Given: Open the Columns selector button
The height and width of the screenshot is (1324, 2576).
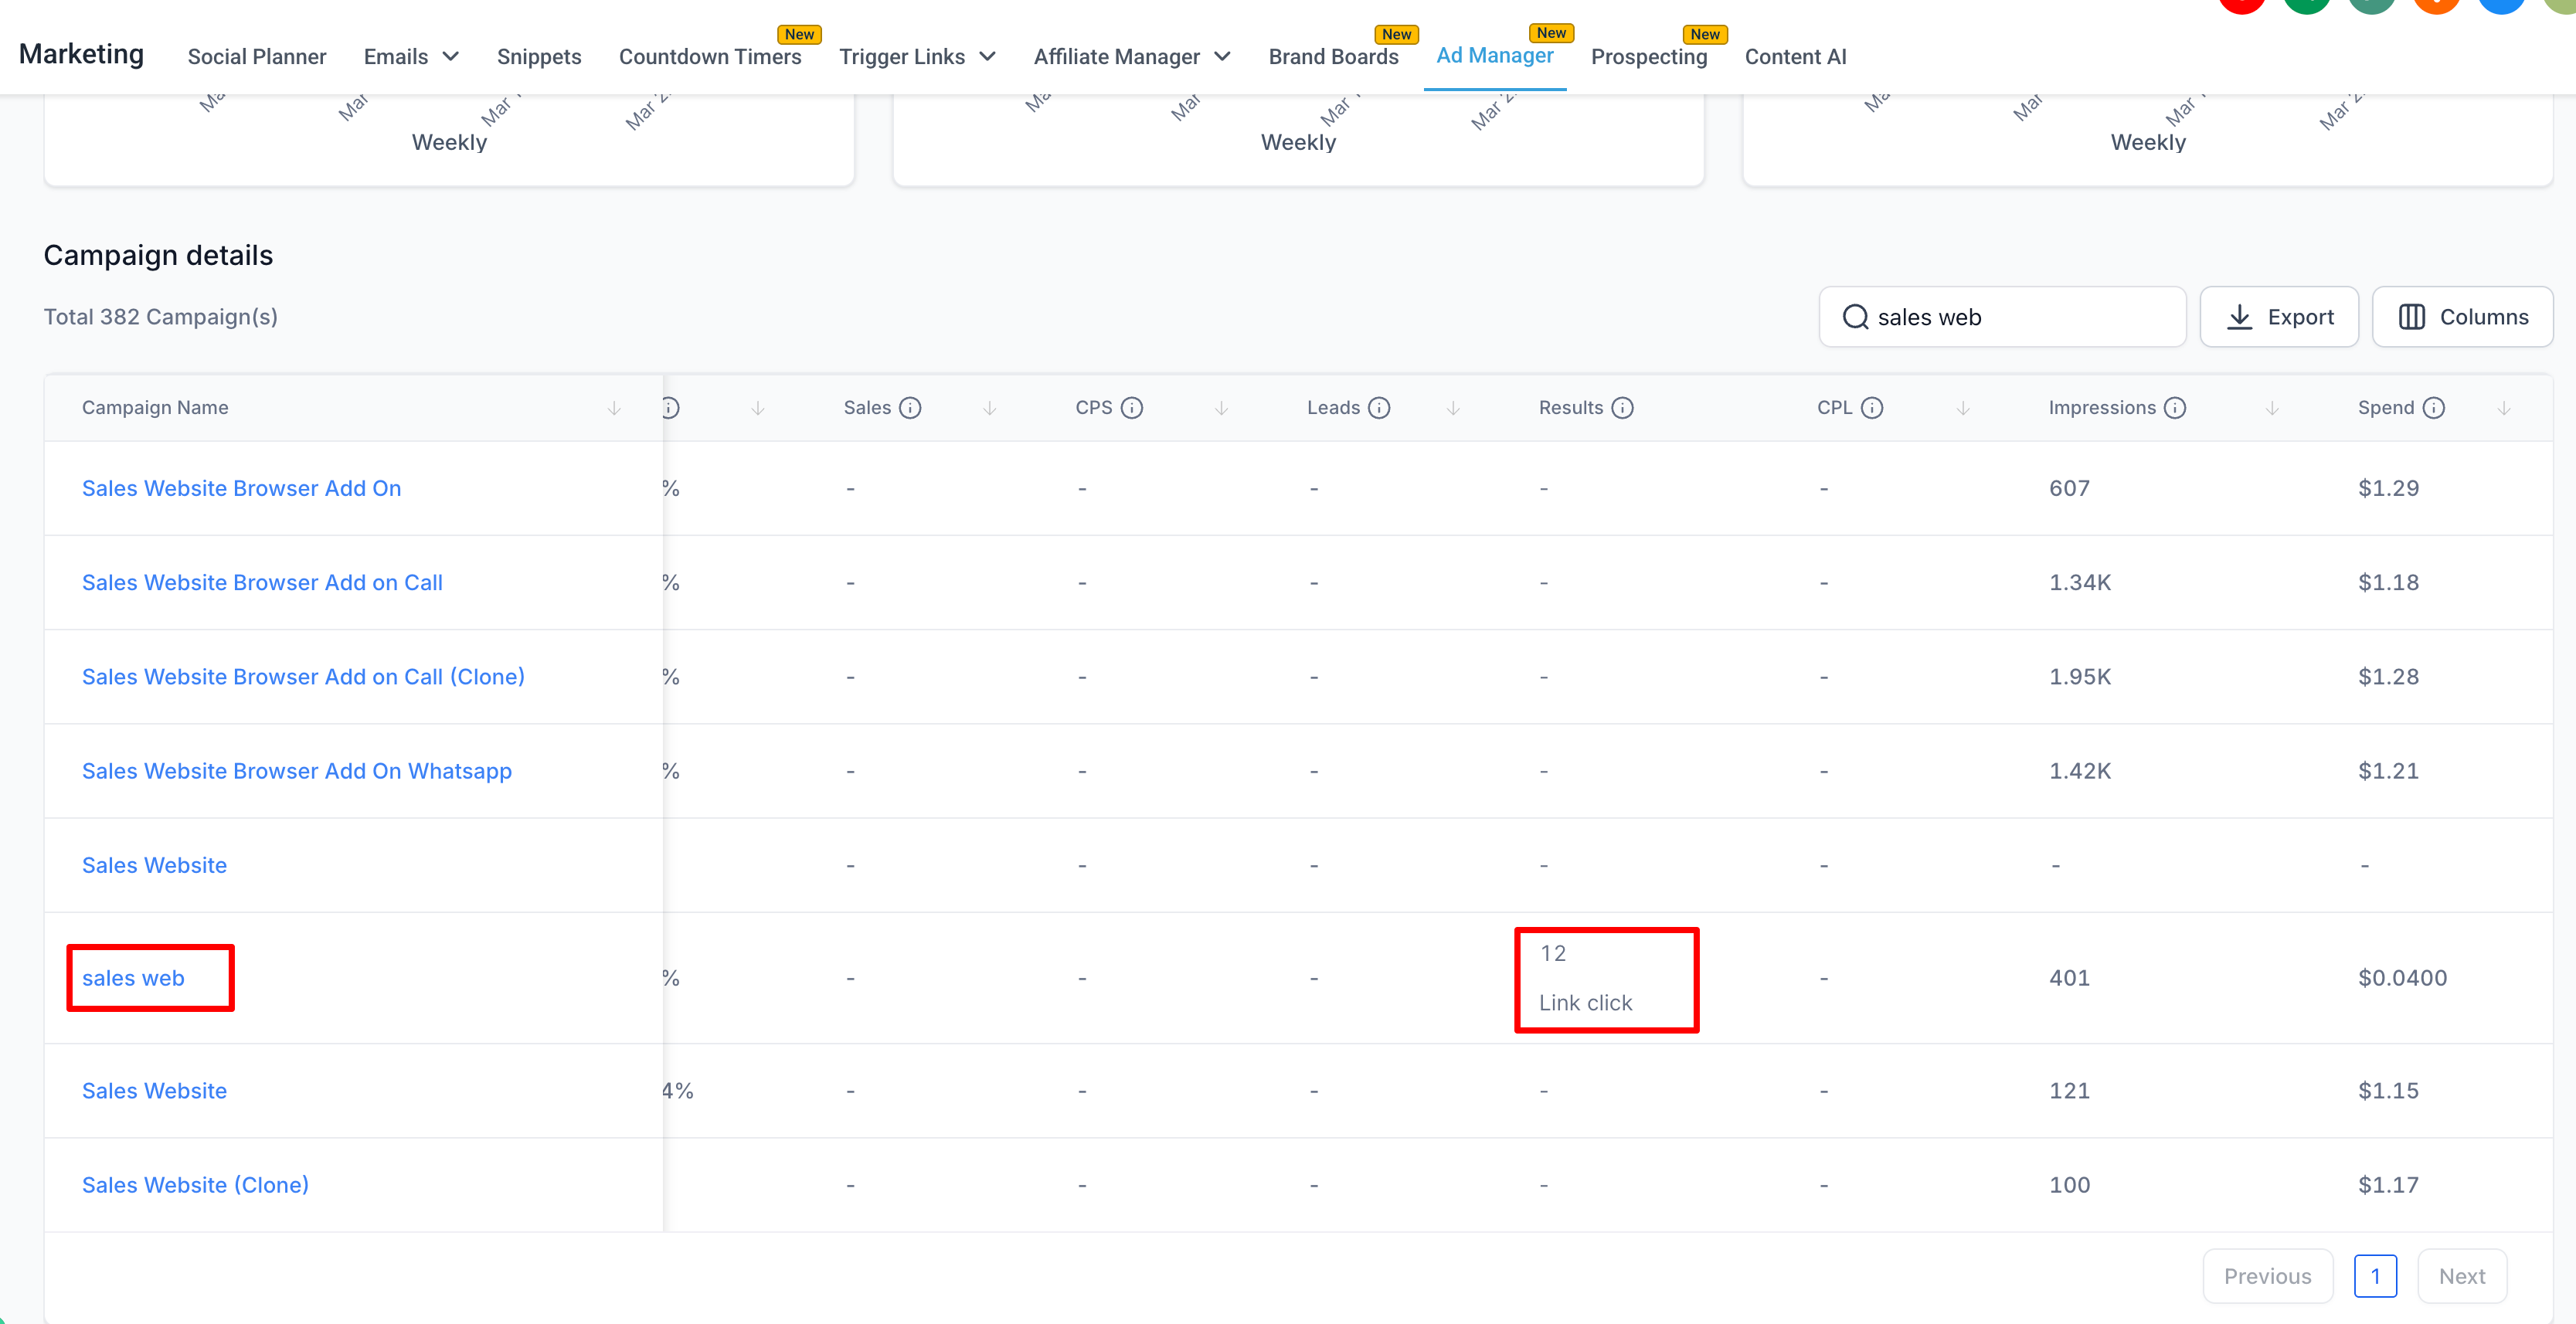Looking at the screenshot, I should point(2463,317).
